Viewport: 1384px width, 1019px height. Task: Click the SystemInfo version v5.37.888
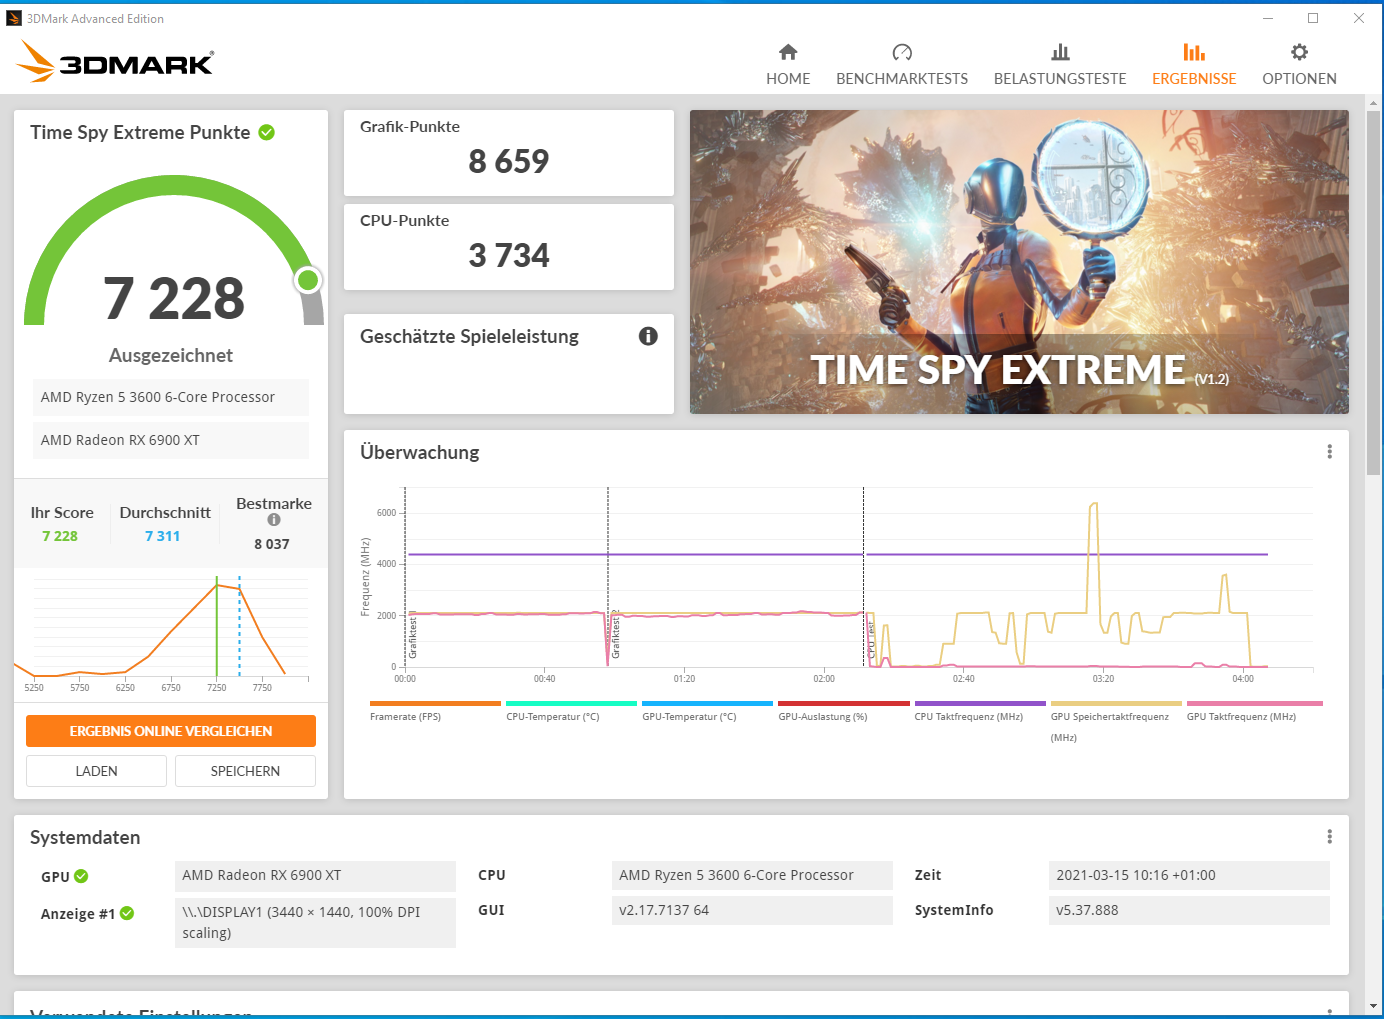(1189, 910)
